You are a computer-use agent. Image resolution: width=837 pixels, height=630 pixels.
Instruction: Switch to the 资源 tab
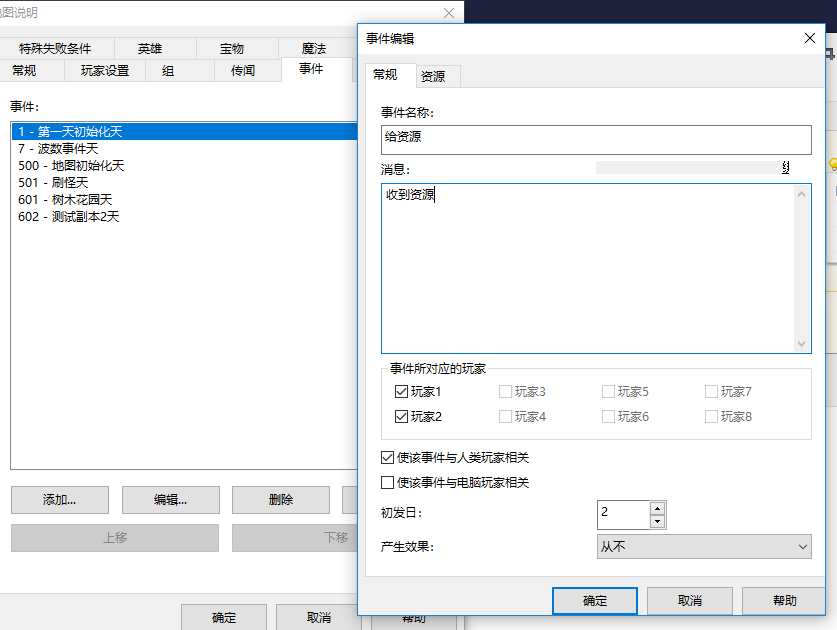(x=433, y=76)
